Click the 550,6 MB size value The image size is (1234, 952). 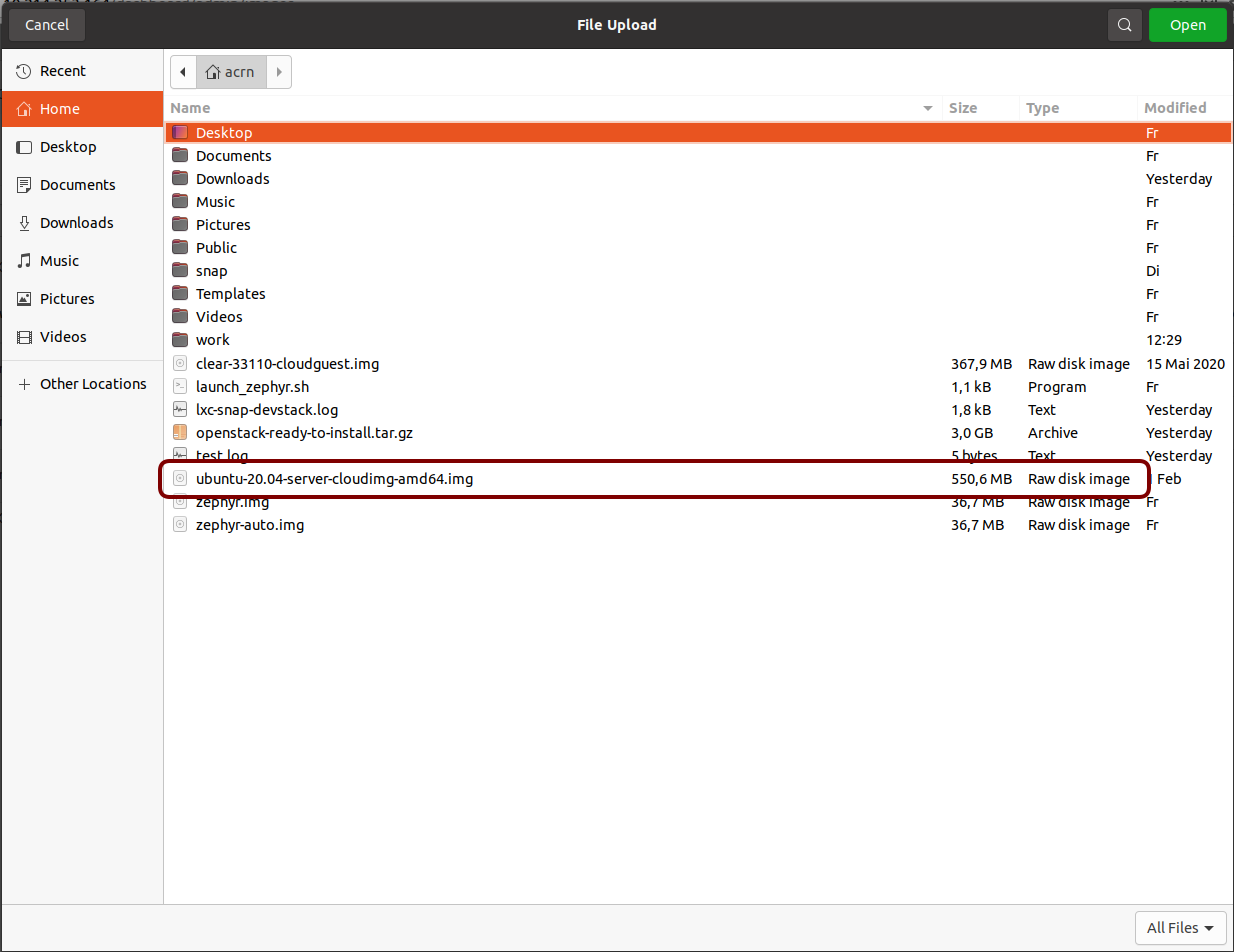pos(981,479)
